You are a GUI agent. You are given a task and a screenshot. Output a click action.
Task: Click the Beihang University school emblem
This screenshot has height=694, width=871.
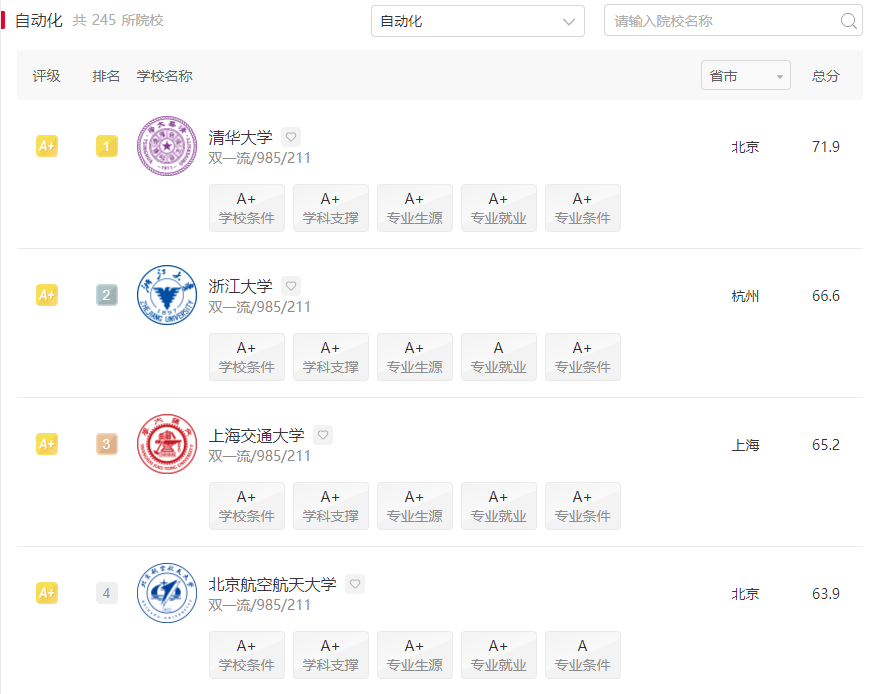[166, 593]
